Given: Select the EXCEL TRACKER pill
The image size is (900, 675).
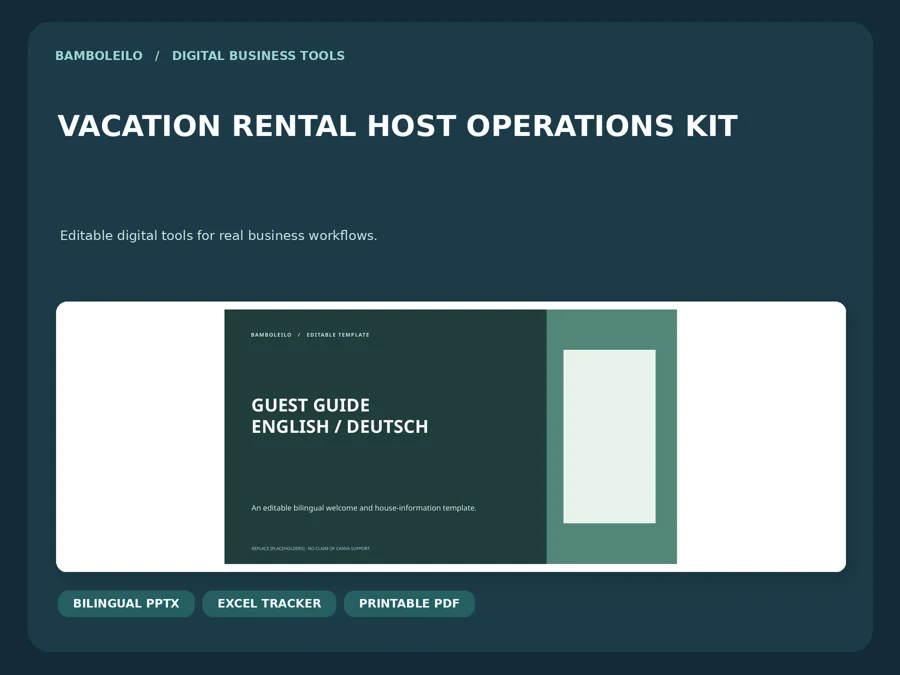Looking at the screenshot, I should coord(269,604).
